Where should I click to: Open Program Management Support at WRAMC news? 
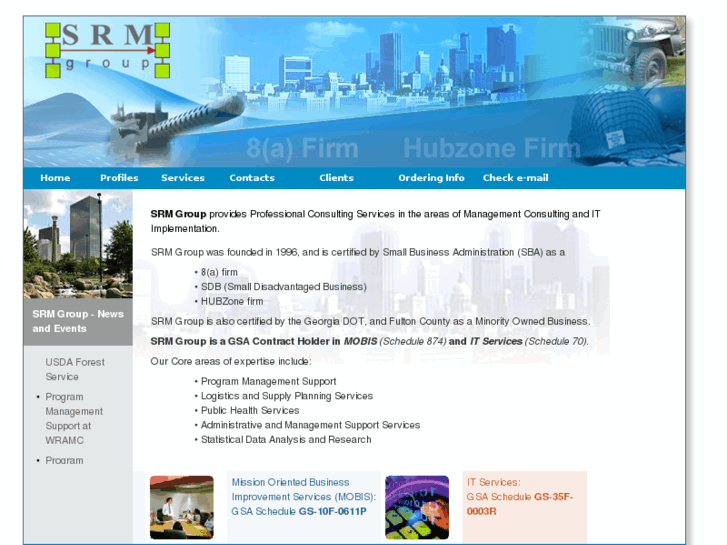click(x=74, y=418)
